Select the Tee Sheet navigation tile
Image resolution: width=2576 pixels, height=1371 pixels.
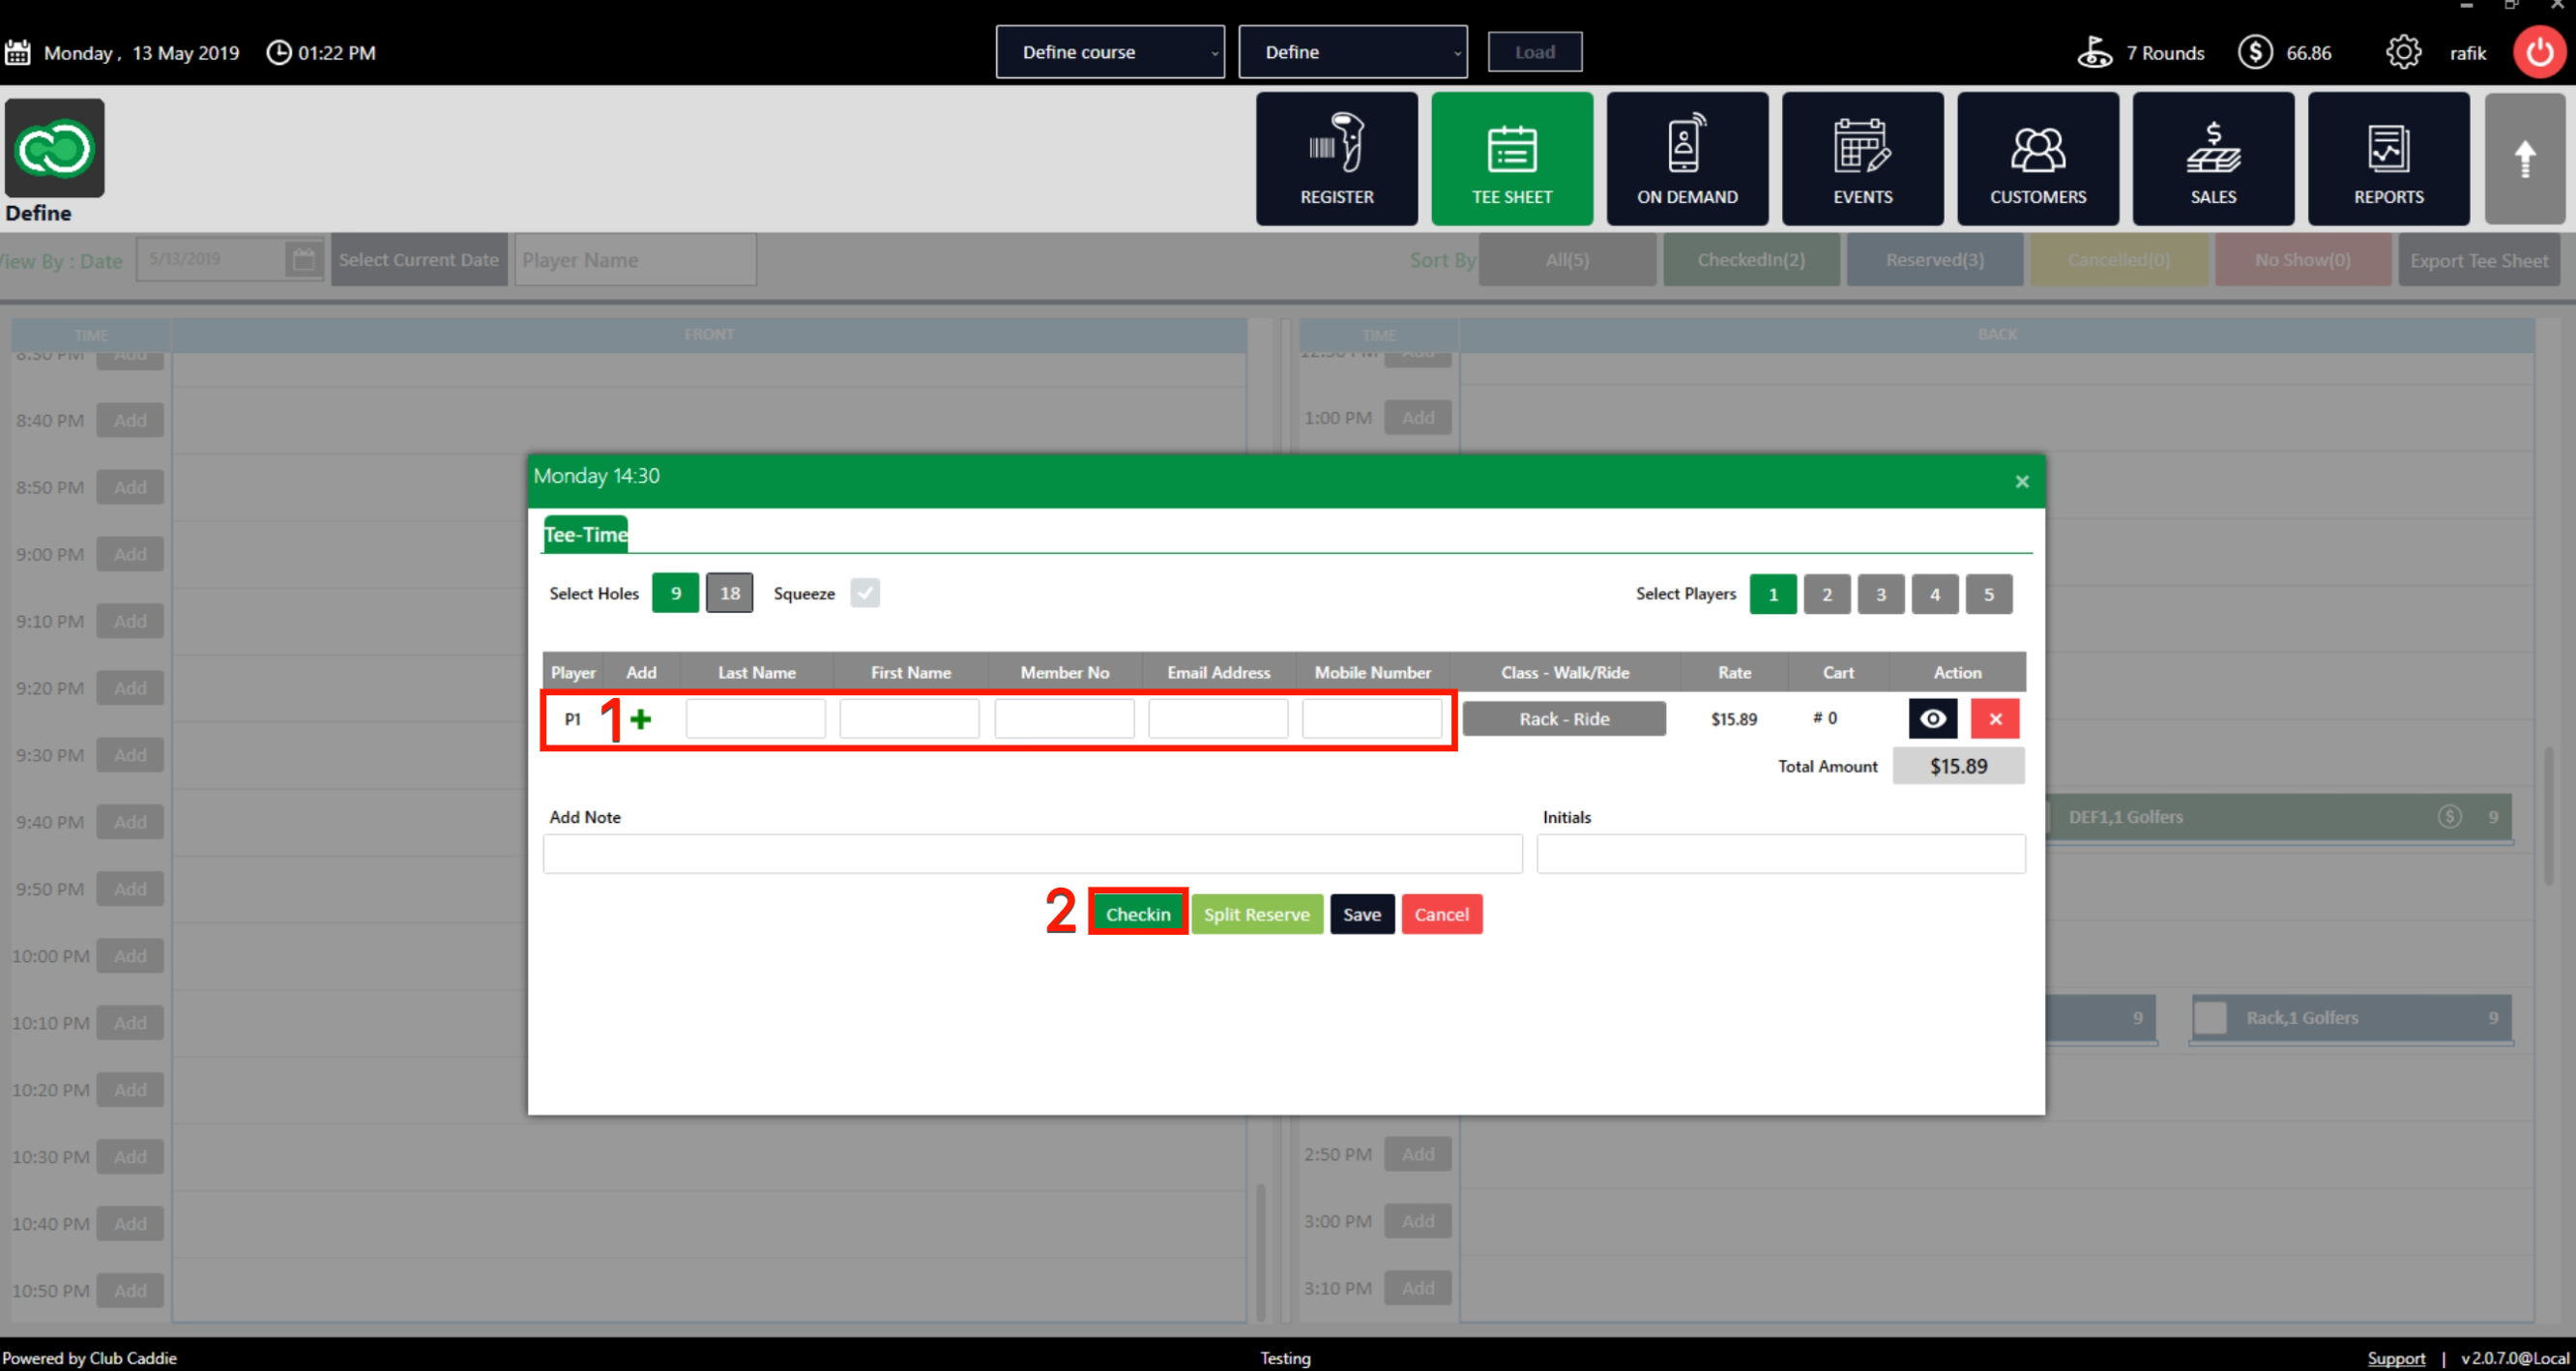point(1511,159)
